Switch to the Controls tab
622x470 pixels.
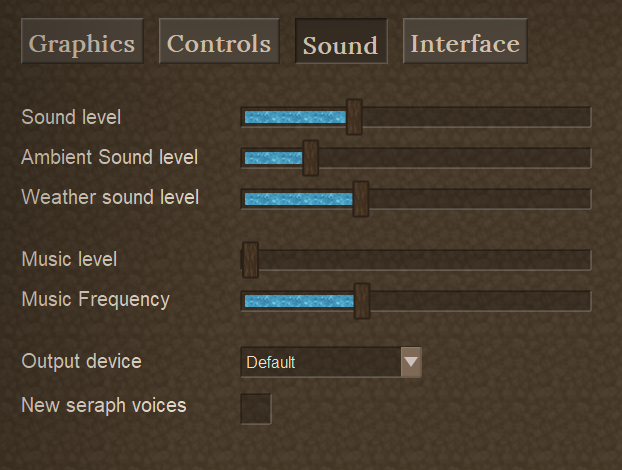(x=219, y=43)
